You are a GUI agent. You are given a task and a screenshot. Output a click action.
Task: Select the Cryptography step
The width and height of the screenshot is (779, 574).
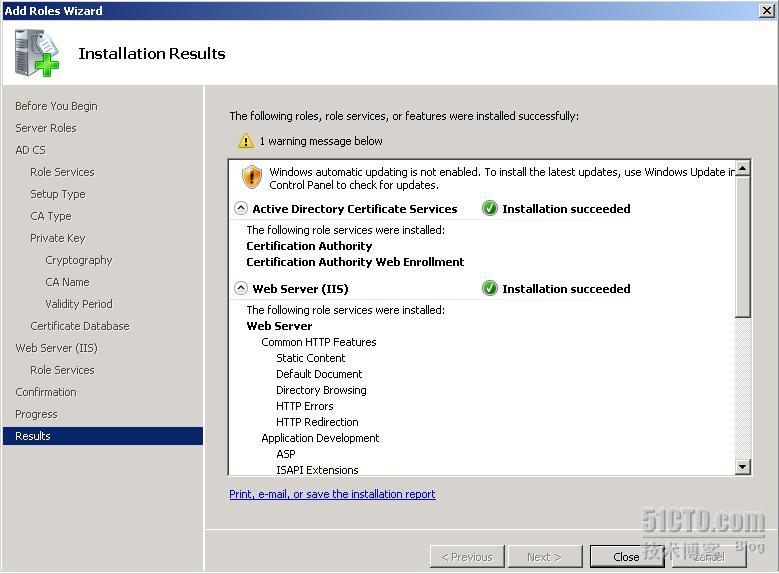(x=78, y=260)
